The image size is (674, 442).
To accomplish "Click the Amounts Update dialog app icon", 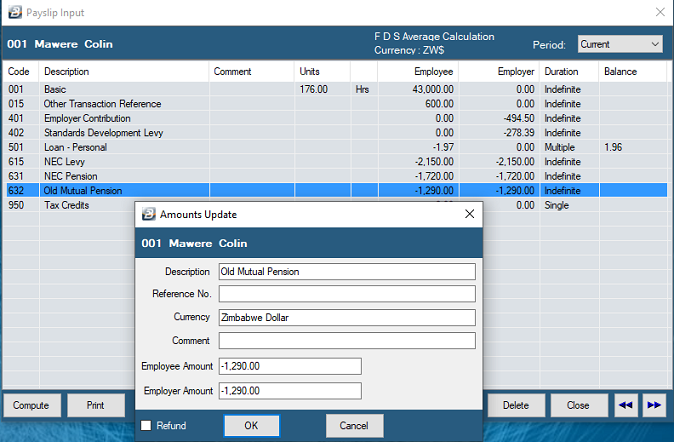I will (149, 214).
